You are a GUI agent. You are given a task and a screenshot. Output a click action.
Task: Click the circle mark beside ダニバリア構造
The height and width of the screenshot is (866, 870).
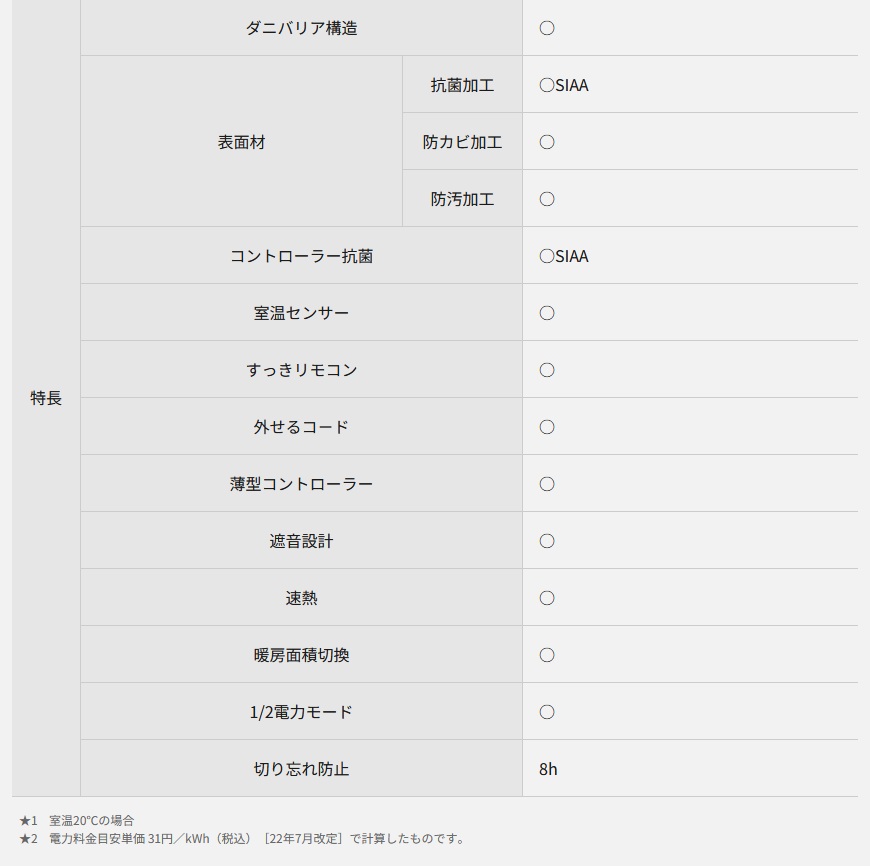[547, 28]
